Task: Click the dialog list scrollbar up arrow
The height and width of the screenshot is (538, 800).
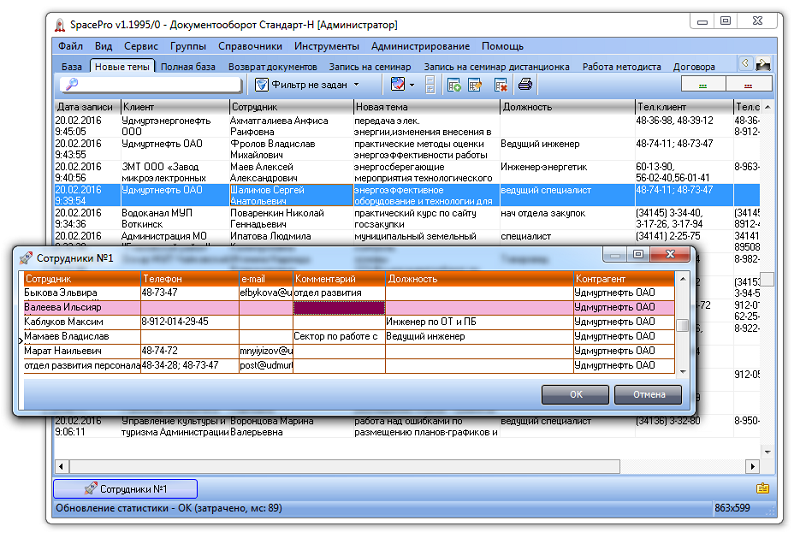Action: tap(683, 279)
